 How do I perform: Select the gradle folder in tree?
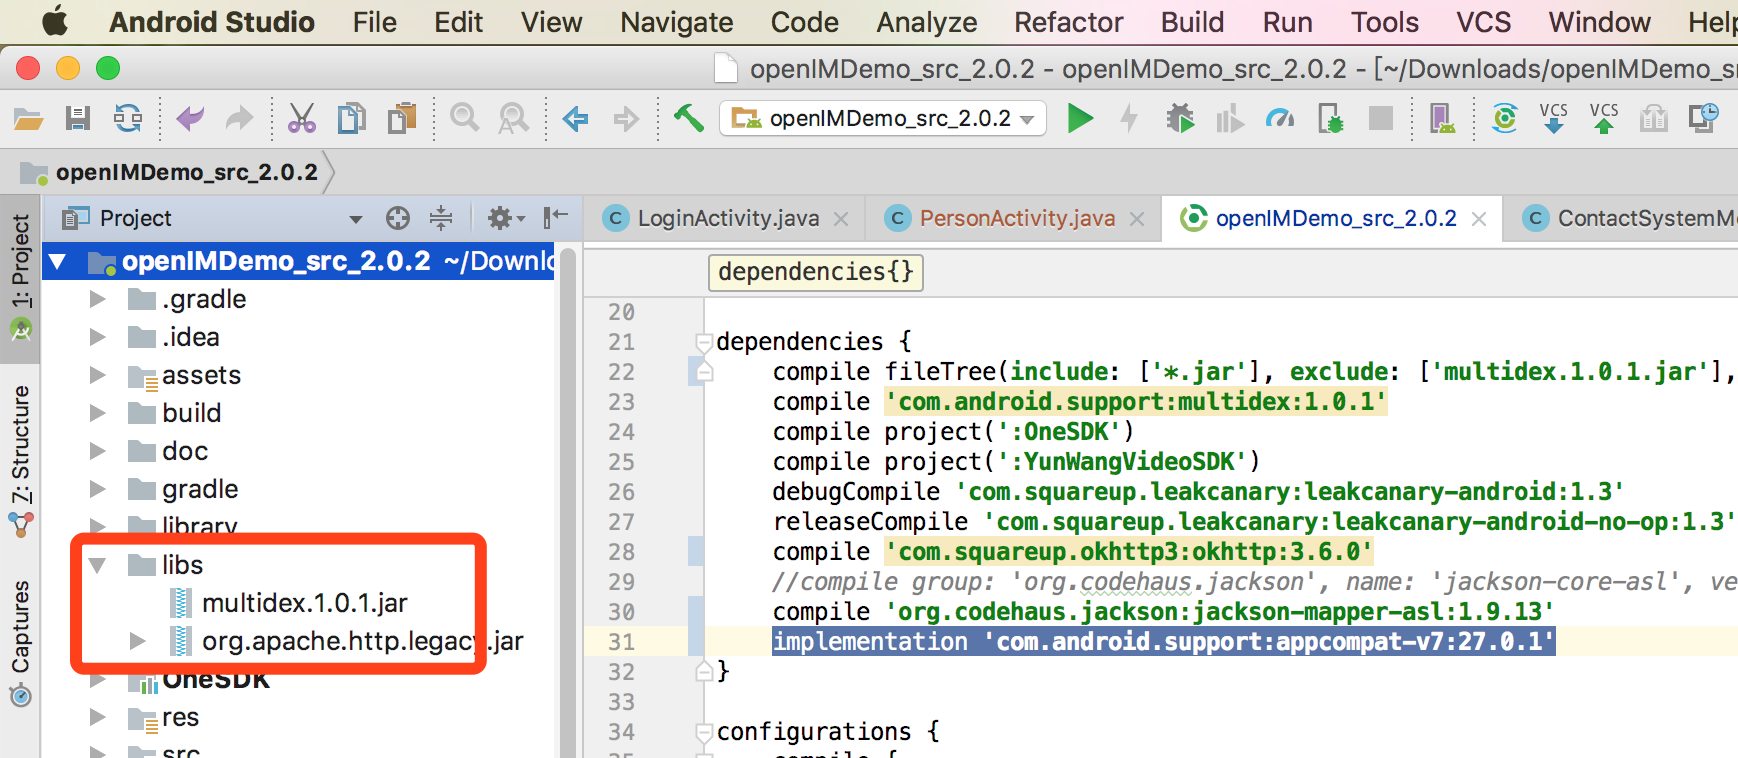tap(200, 489)
